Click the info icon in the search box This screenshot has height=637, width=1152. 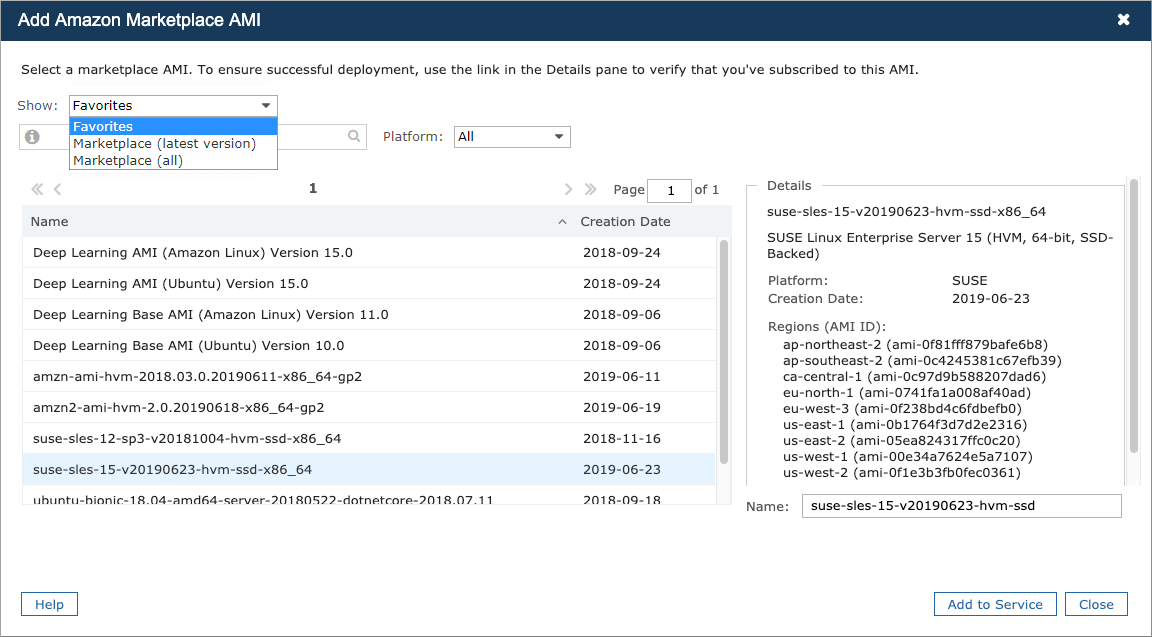coord(32,137)
